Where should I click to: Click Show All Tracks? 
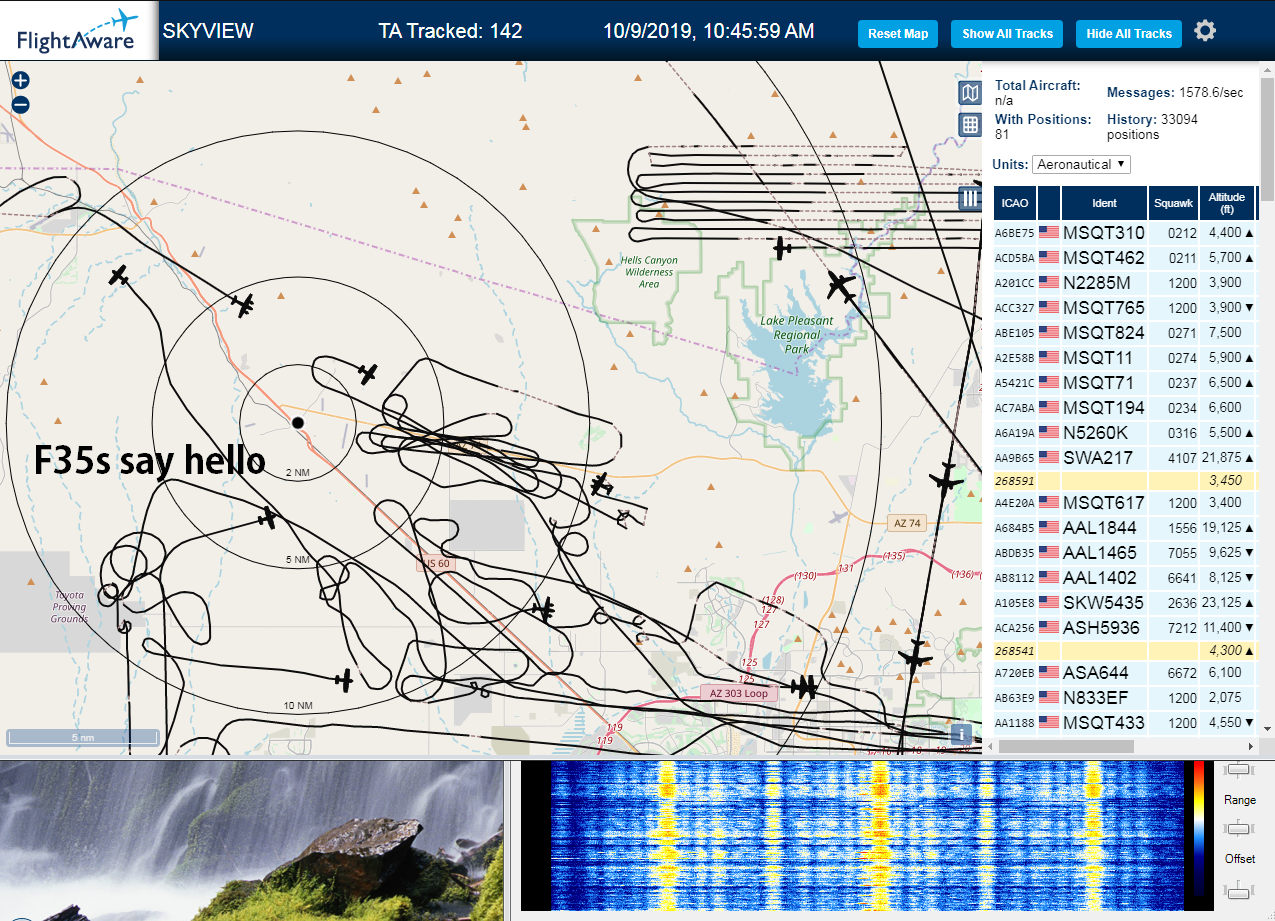1007,34
